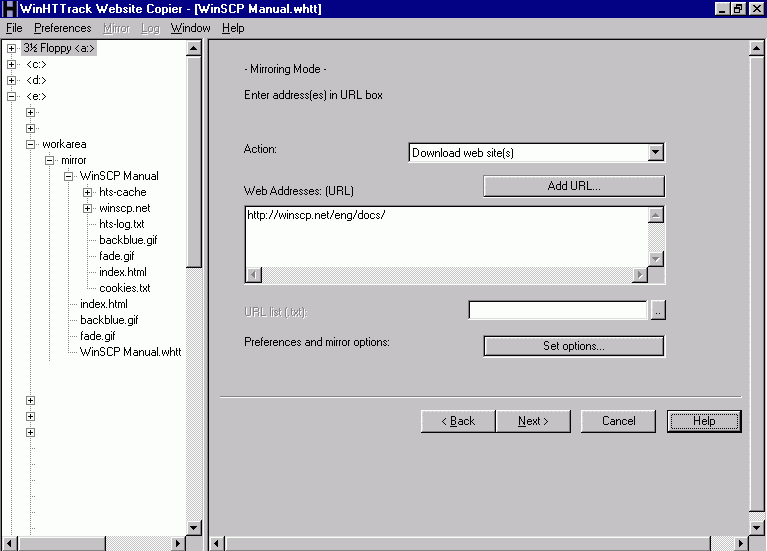
Task: Proceed with the Next > button
Action: [533, 421]
